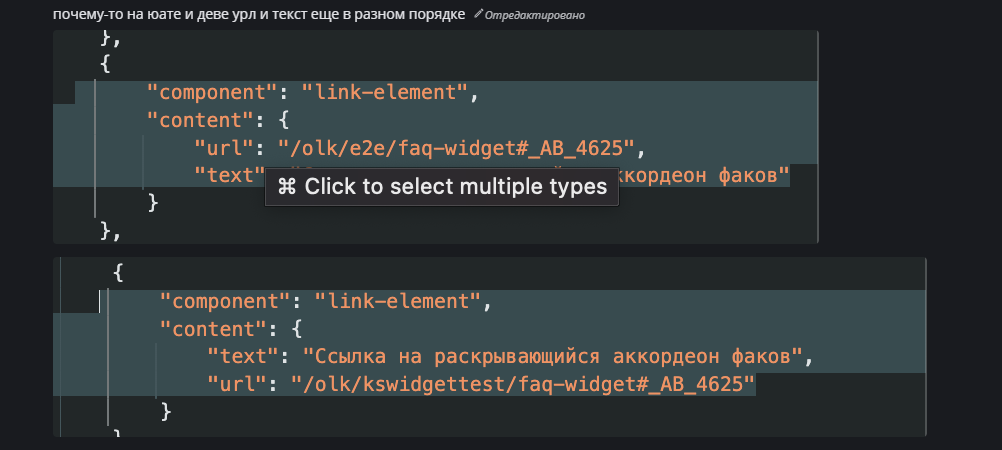Click the partially hidden "text" key in upper snippet
The height and width of the screenshot is (450, 1002).
coord(229,175)
